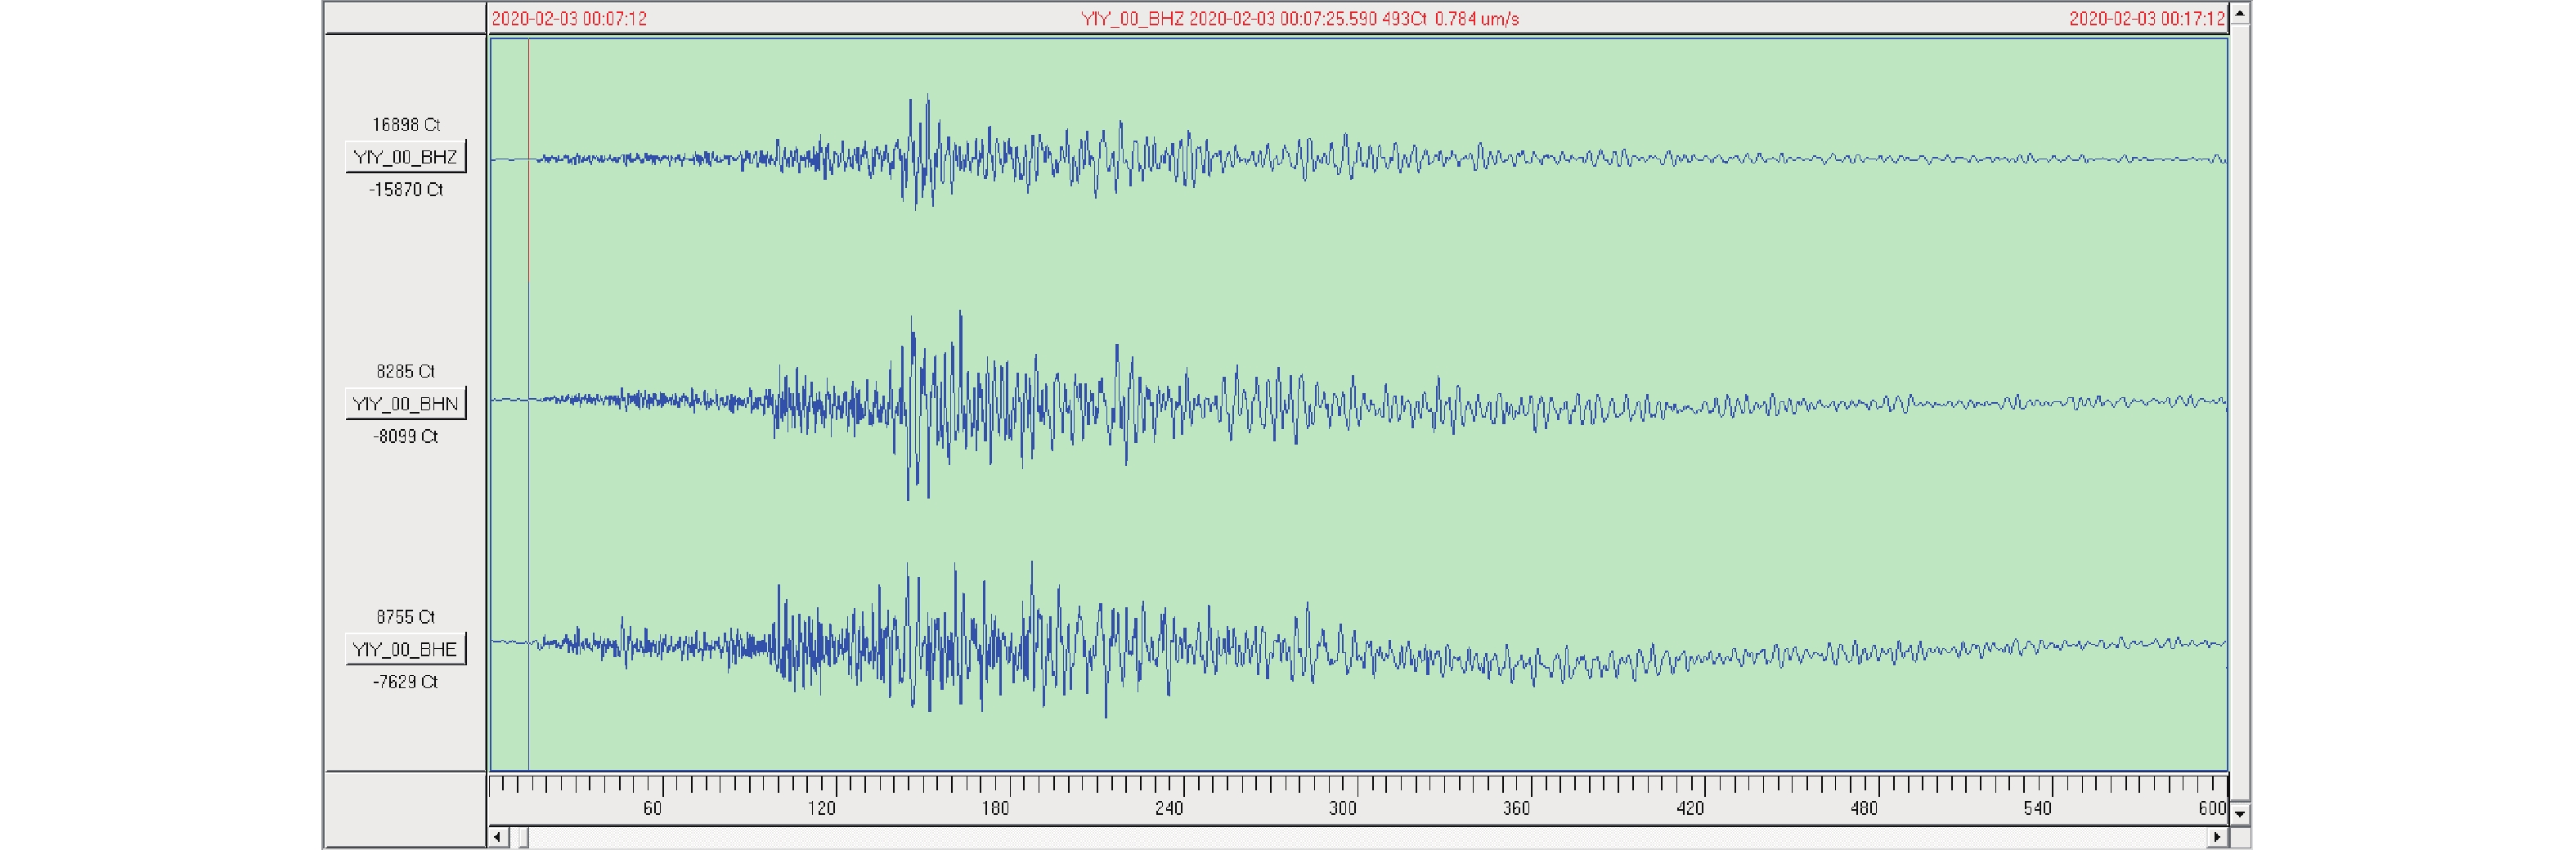Screen dimensions: 2576x850
Task: Click the end time label 00:17:12
Action: click(x=2146, y=19)
